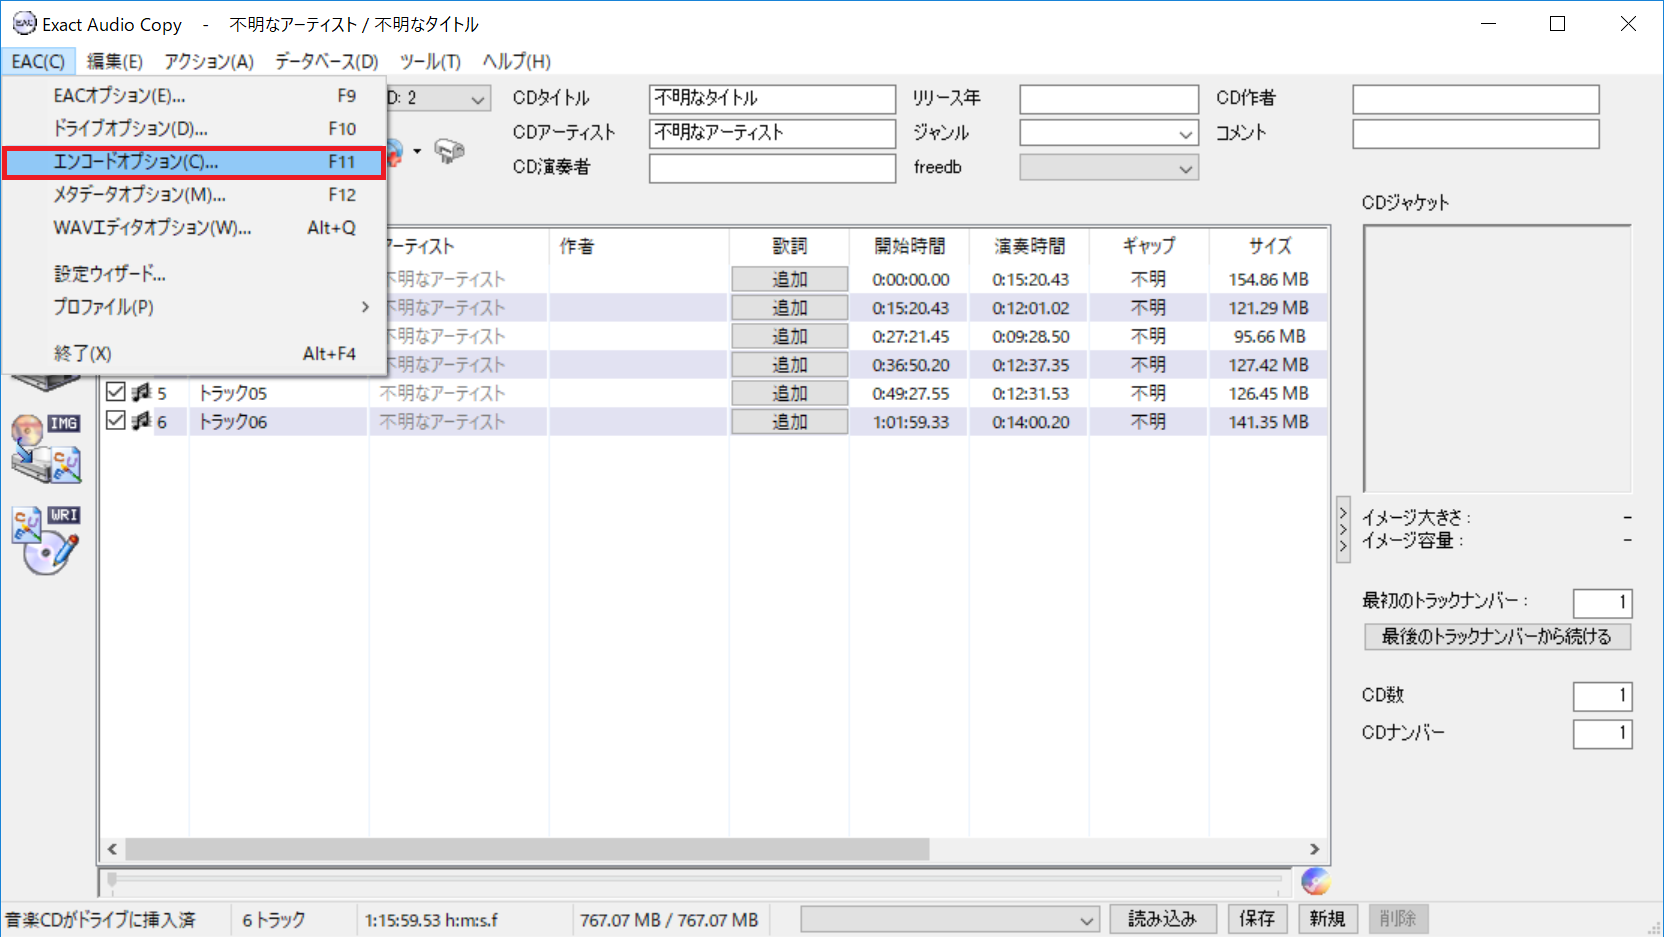Screen dimensions: 1664x937
Task: Click the IMG copy image icon
Action: (x=46, y=449)
